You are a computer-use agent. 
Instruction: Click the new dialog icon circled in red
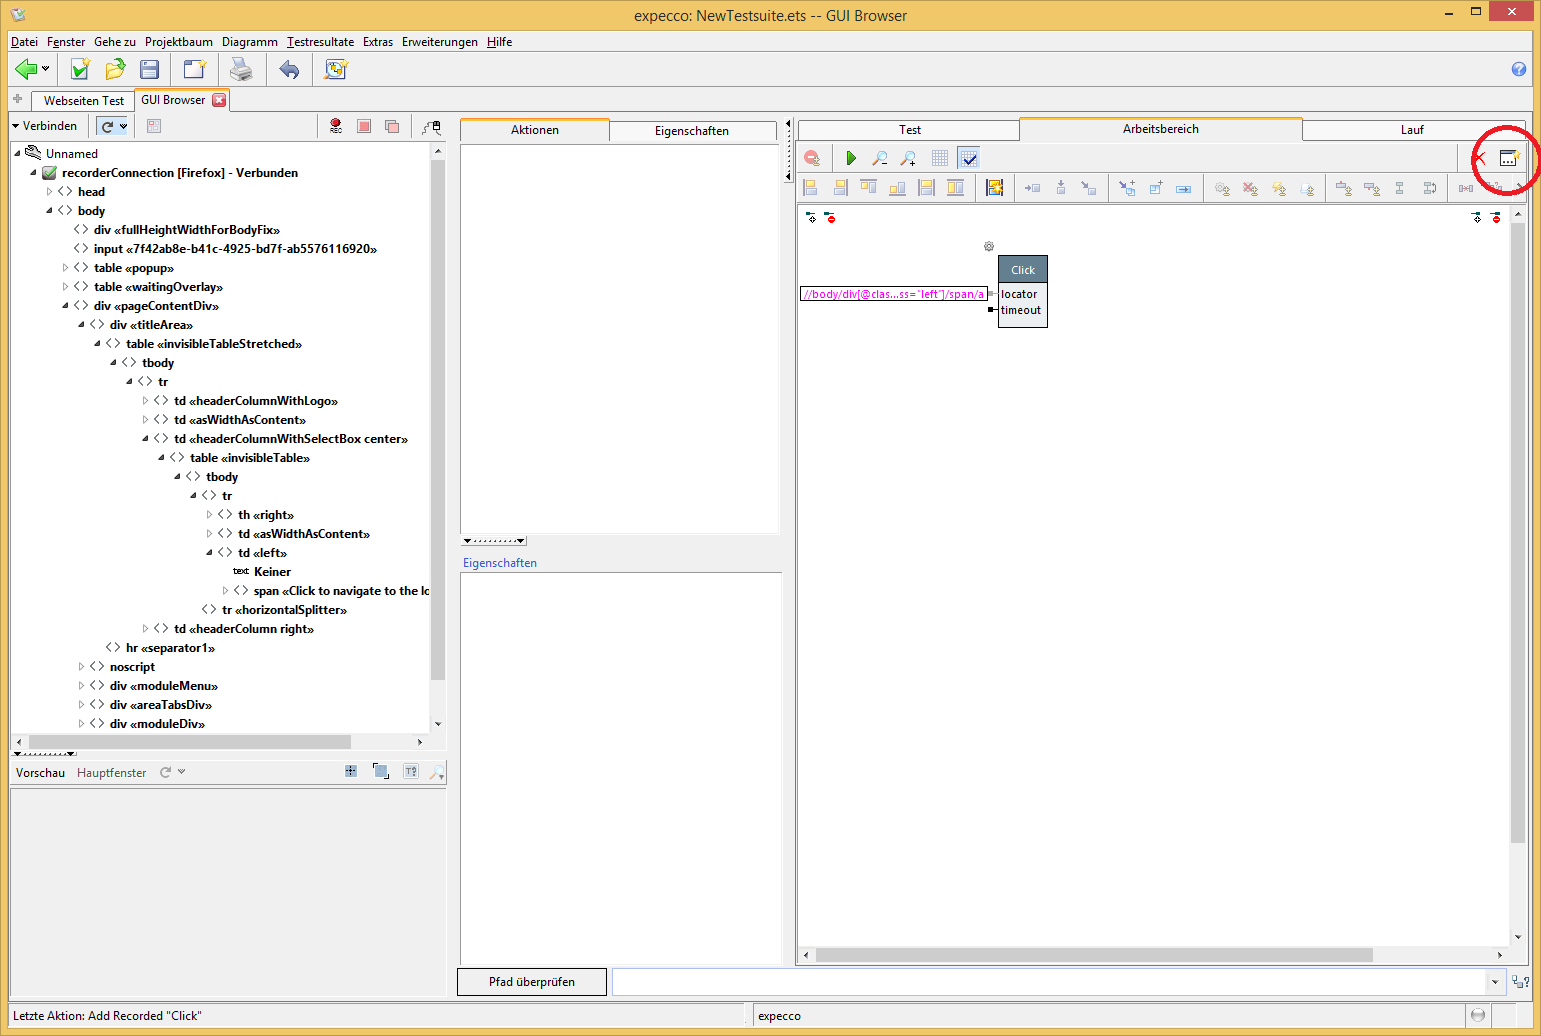pyautogui.click(x=1509, y=158)
